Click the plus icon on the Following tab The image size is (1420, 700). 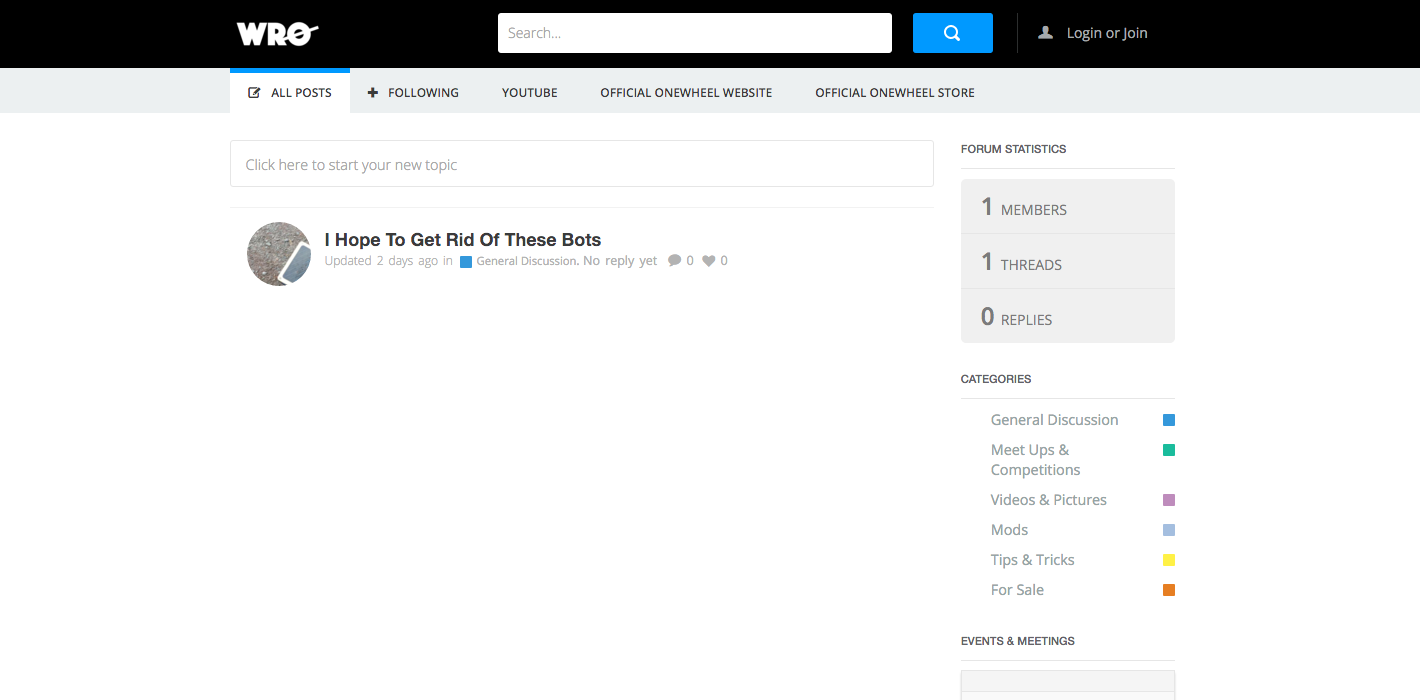(372, 92)
